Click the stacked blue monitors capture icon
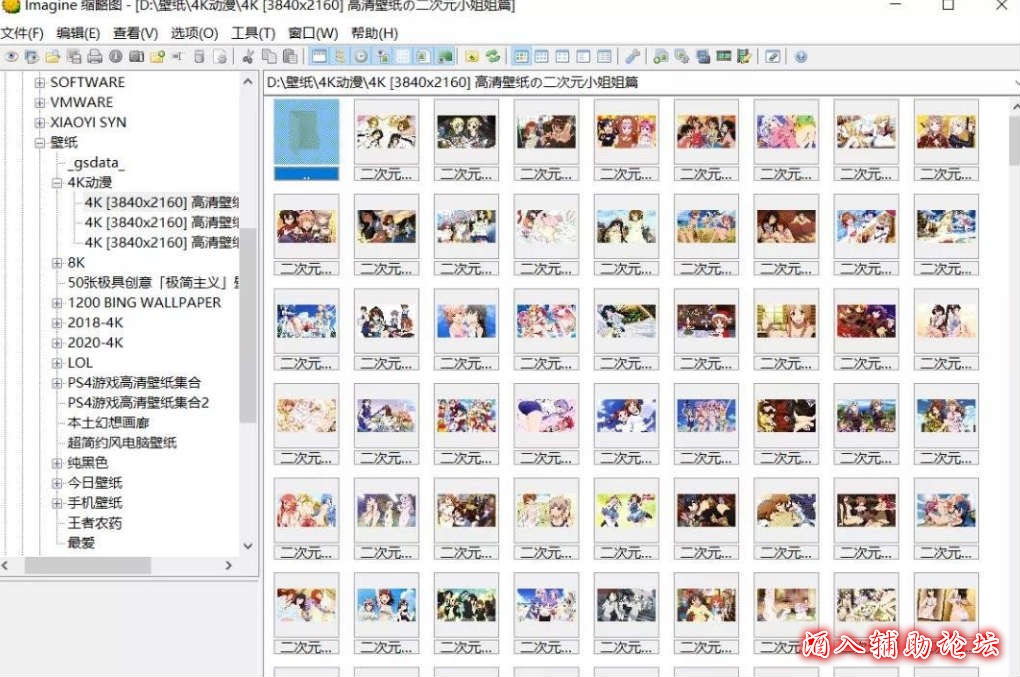 click(703, 57)
